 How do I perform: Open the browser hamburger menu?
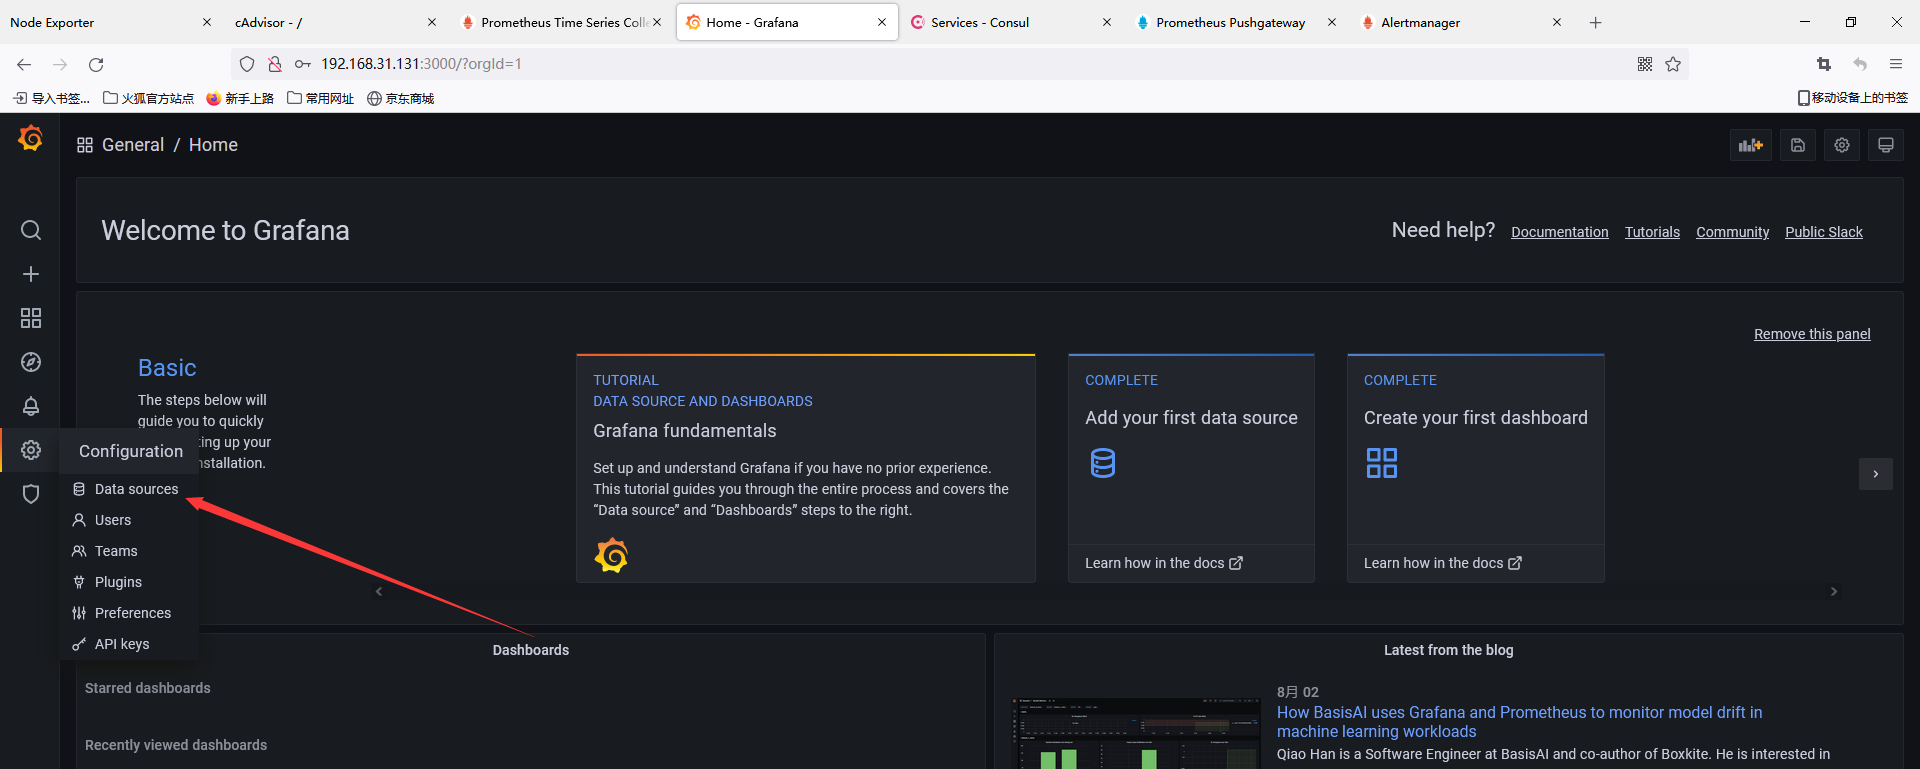pyautogui.click(x=1896, y=64)
